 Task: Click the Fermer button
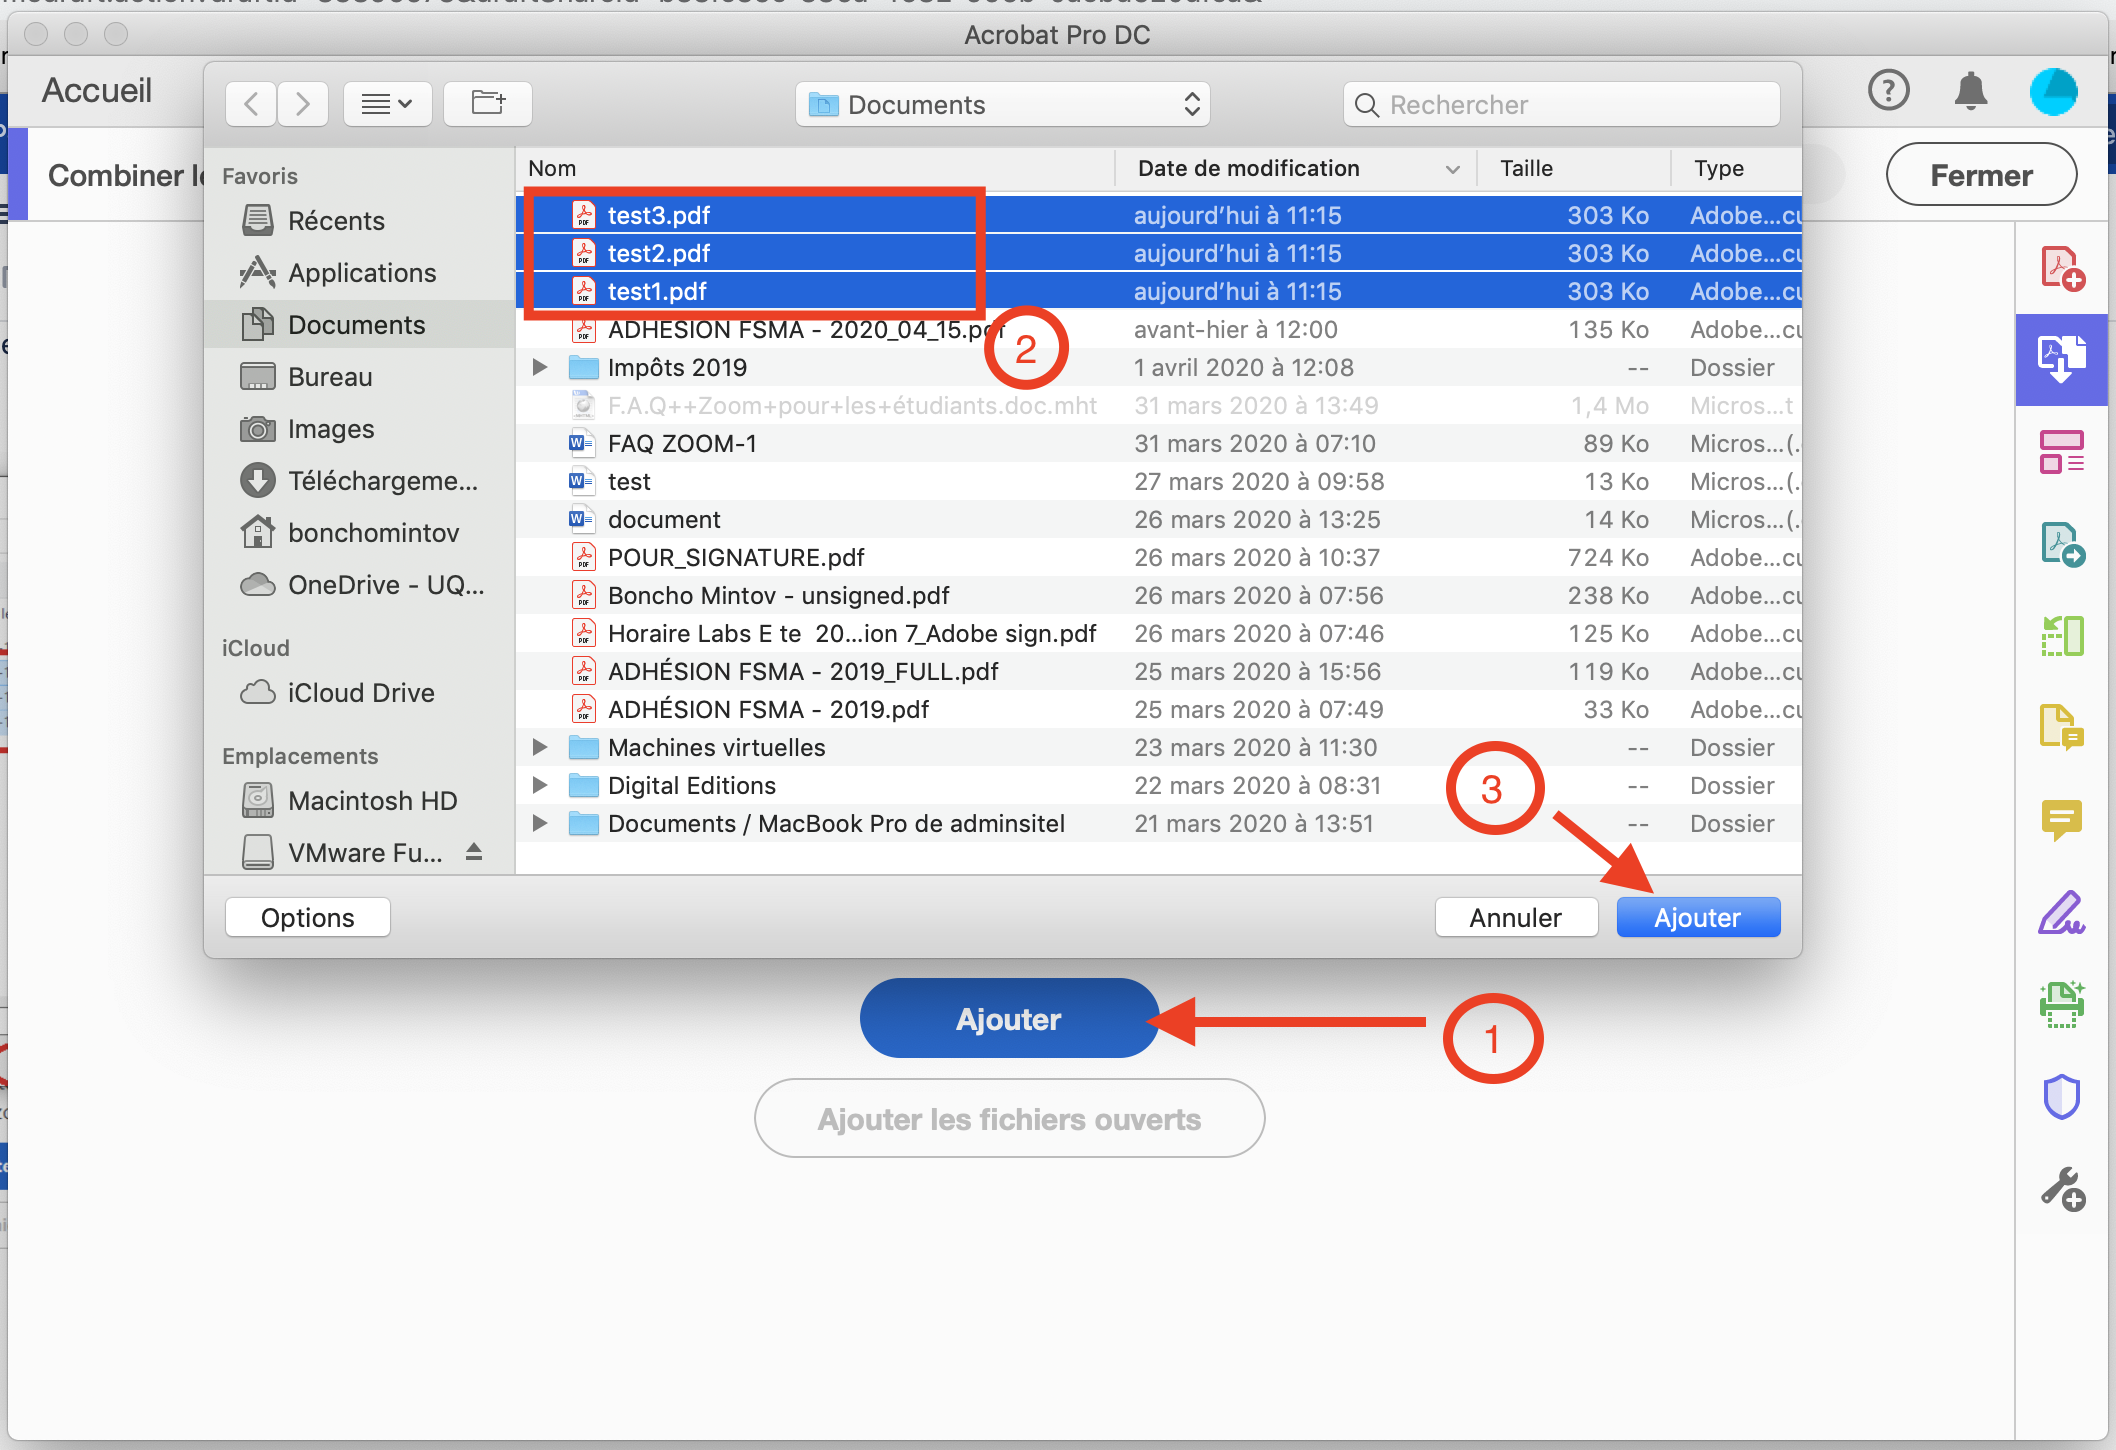point(1981,175)
